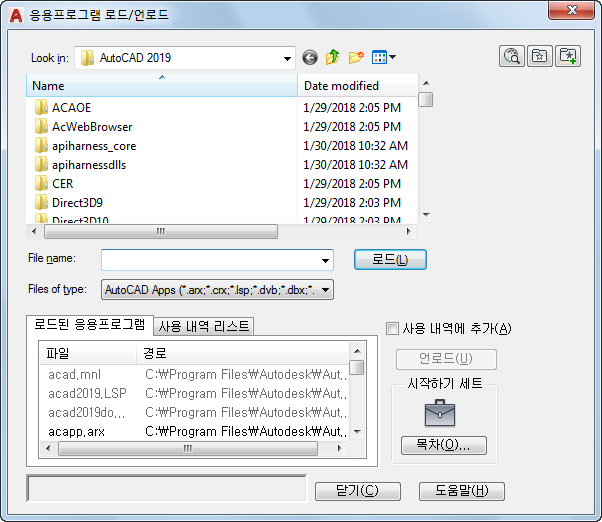
Task: Select acad2019.LSP in loaded list
Action: click(87, 393)
